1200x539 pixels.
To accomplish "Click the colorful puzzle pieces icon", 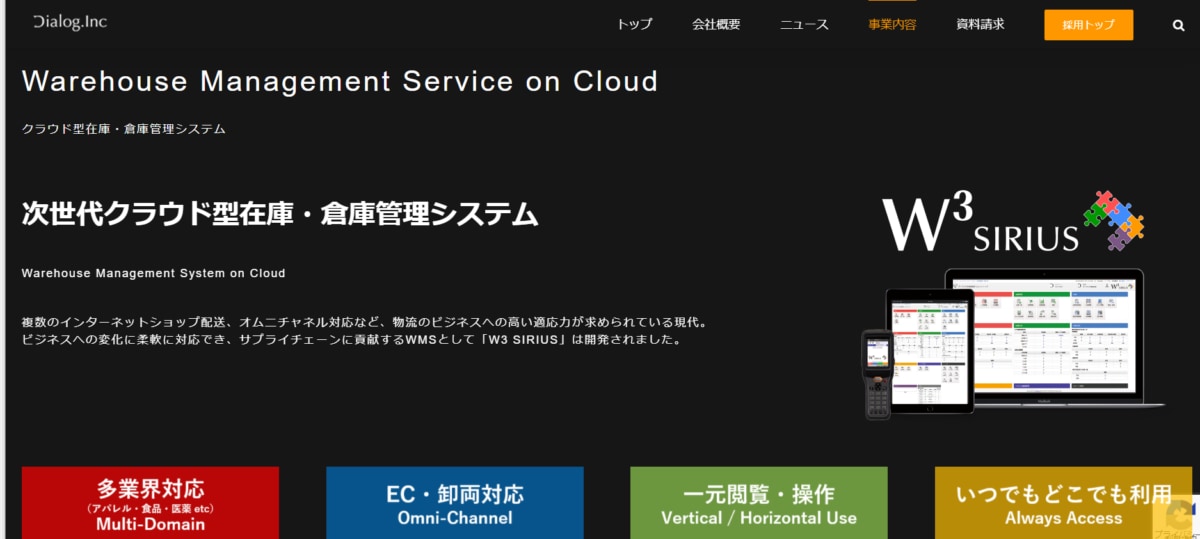I will [1113, 220].
